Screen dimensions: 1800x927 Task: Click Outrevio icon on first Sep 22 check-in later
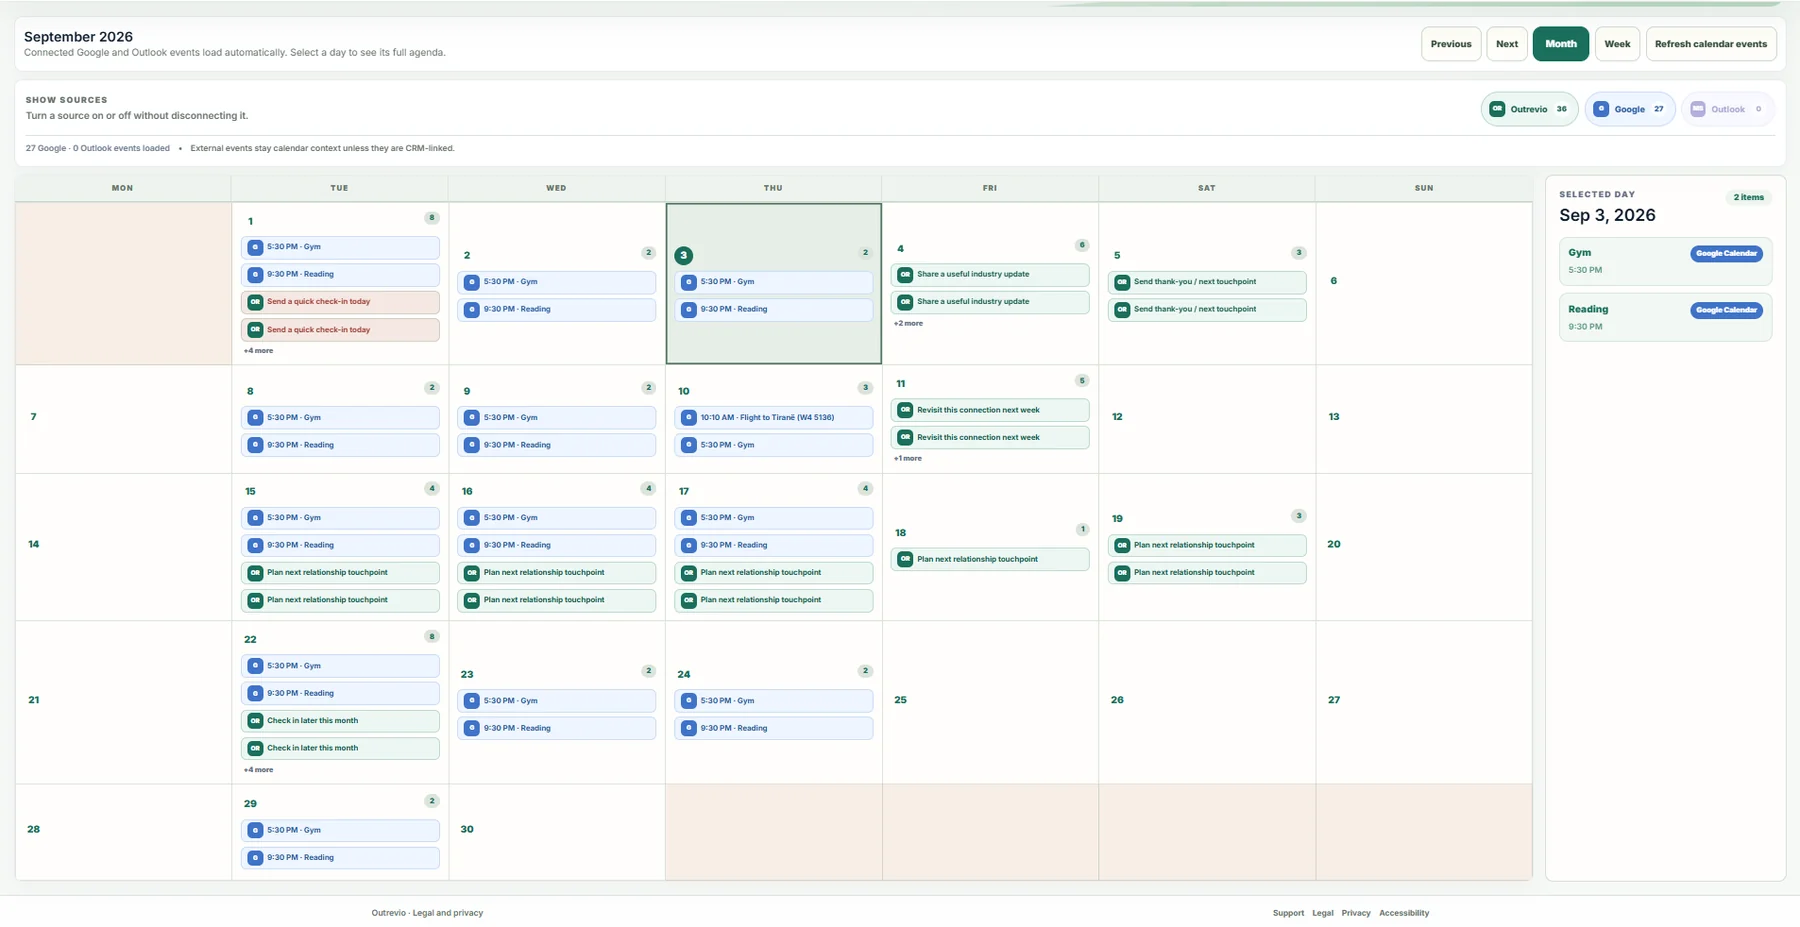(x=255, y=721)
